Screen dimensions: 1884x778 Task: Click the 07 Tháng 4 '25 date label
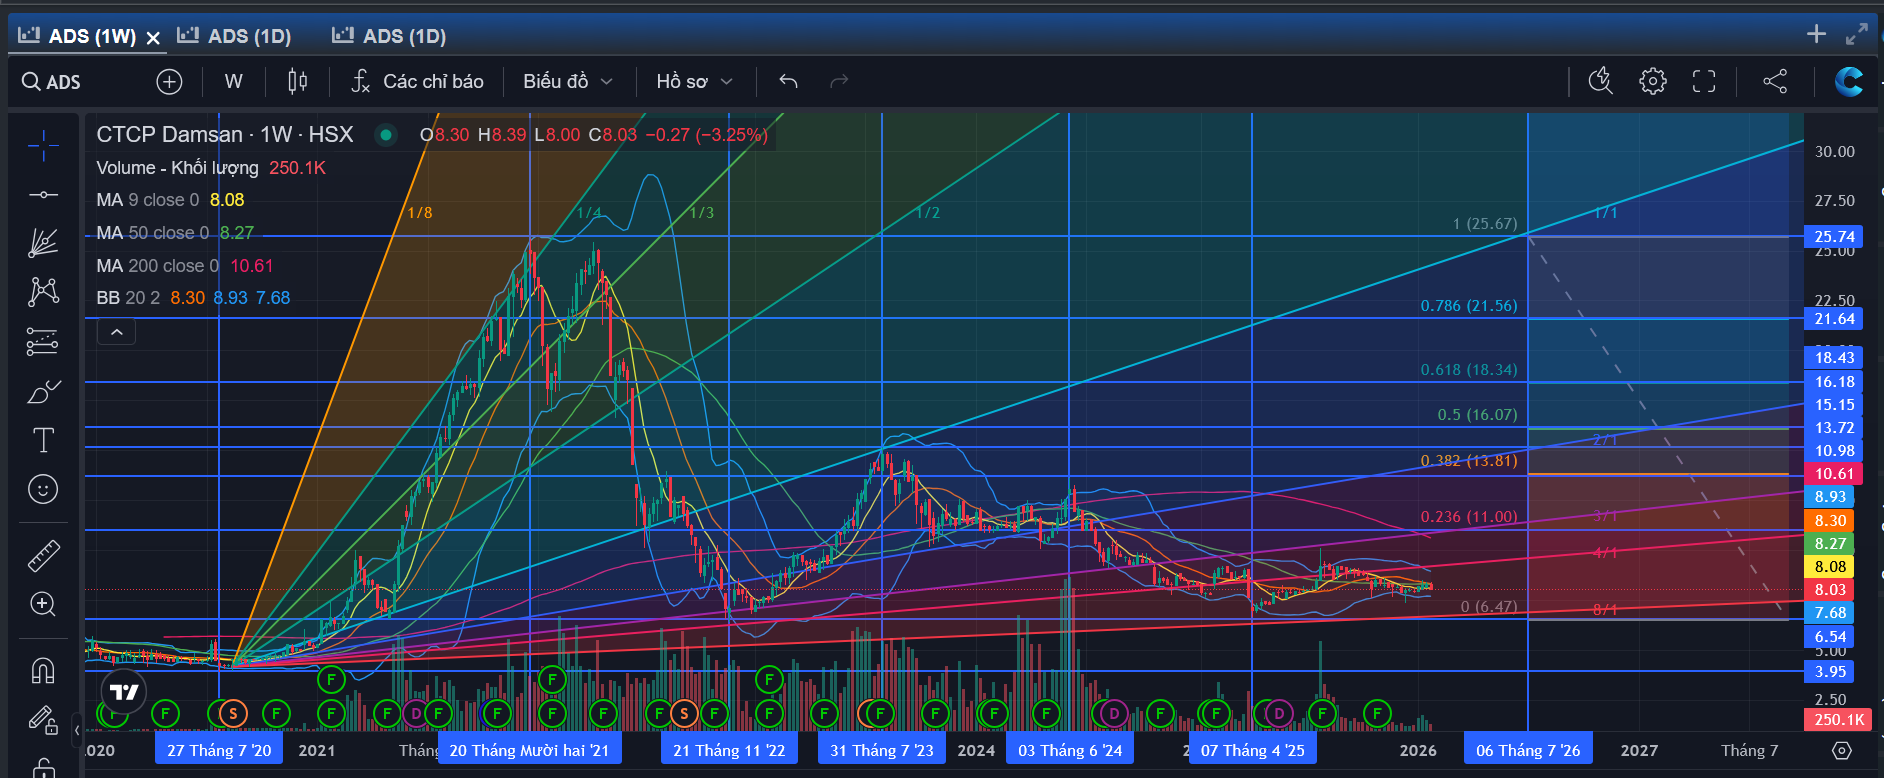point(1252,750)
